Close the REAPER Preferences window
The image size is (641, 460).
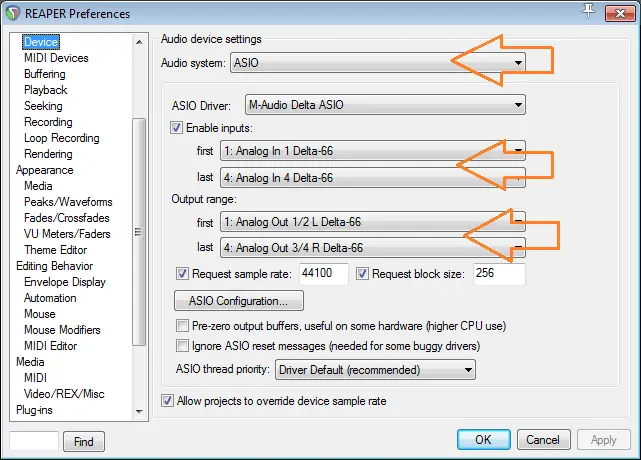(620, 13)
